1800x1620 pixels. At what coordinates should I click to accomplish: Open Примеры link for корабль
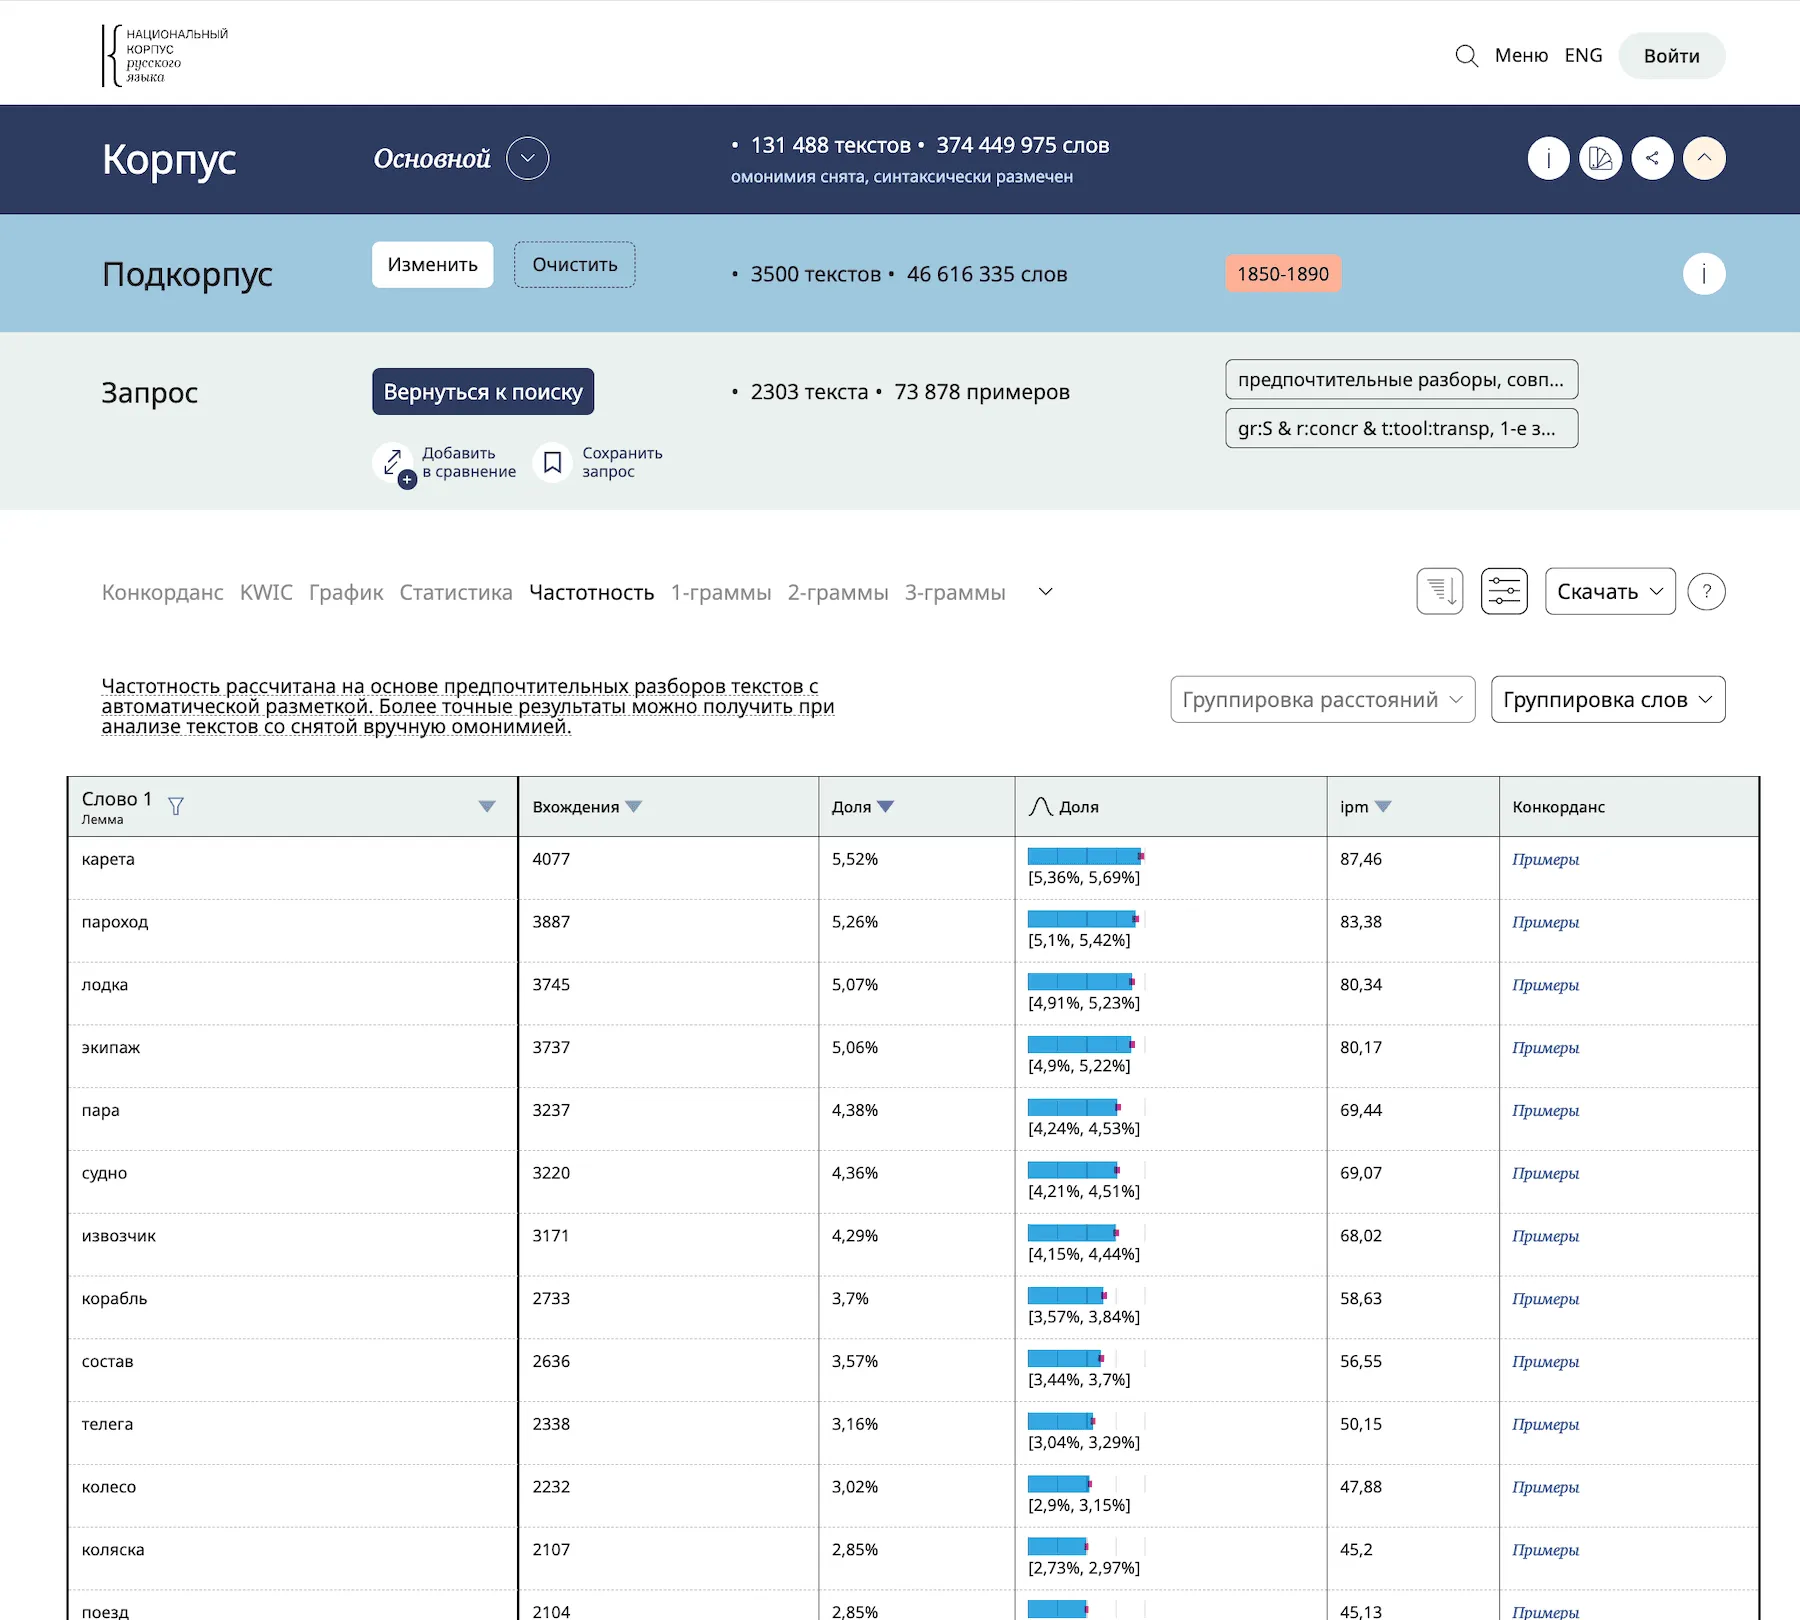click(1545, 1300)
